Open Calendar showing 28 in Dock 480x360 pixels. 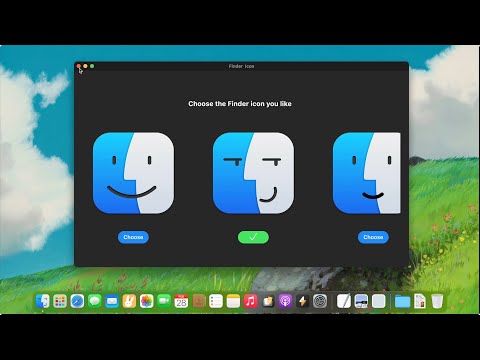(181, 301)
